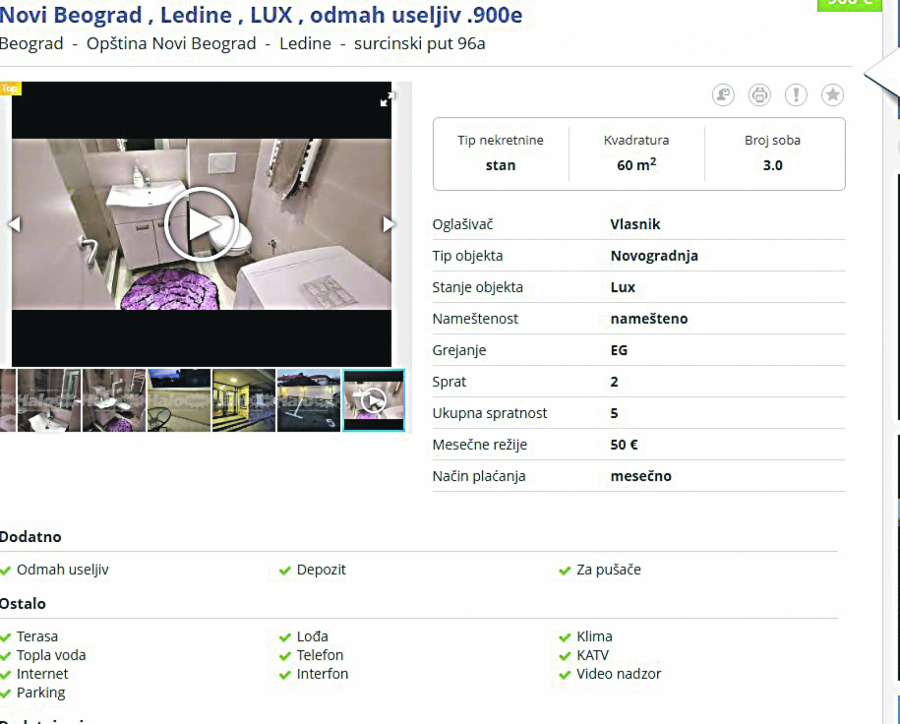Click the Opština Novi Beograd breadcrumb

coord(171,44)
